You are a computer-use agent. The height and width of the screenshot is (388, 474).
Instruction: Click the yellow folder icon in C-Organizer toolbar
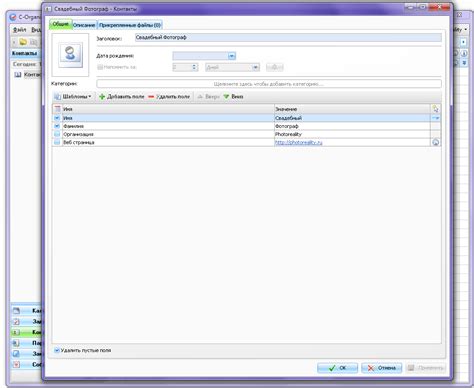tap(23, 42)
